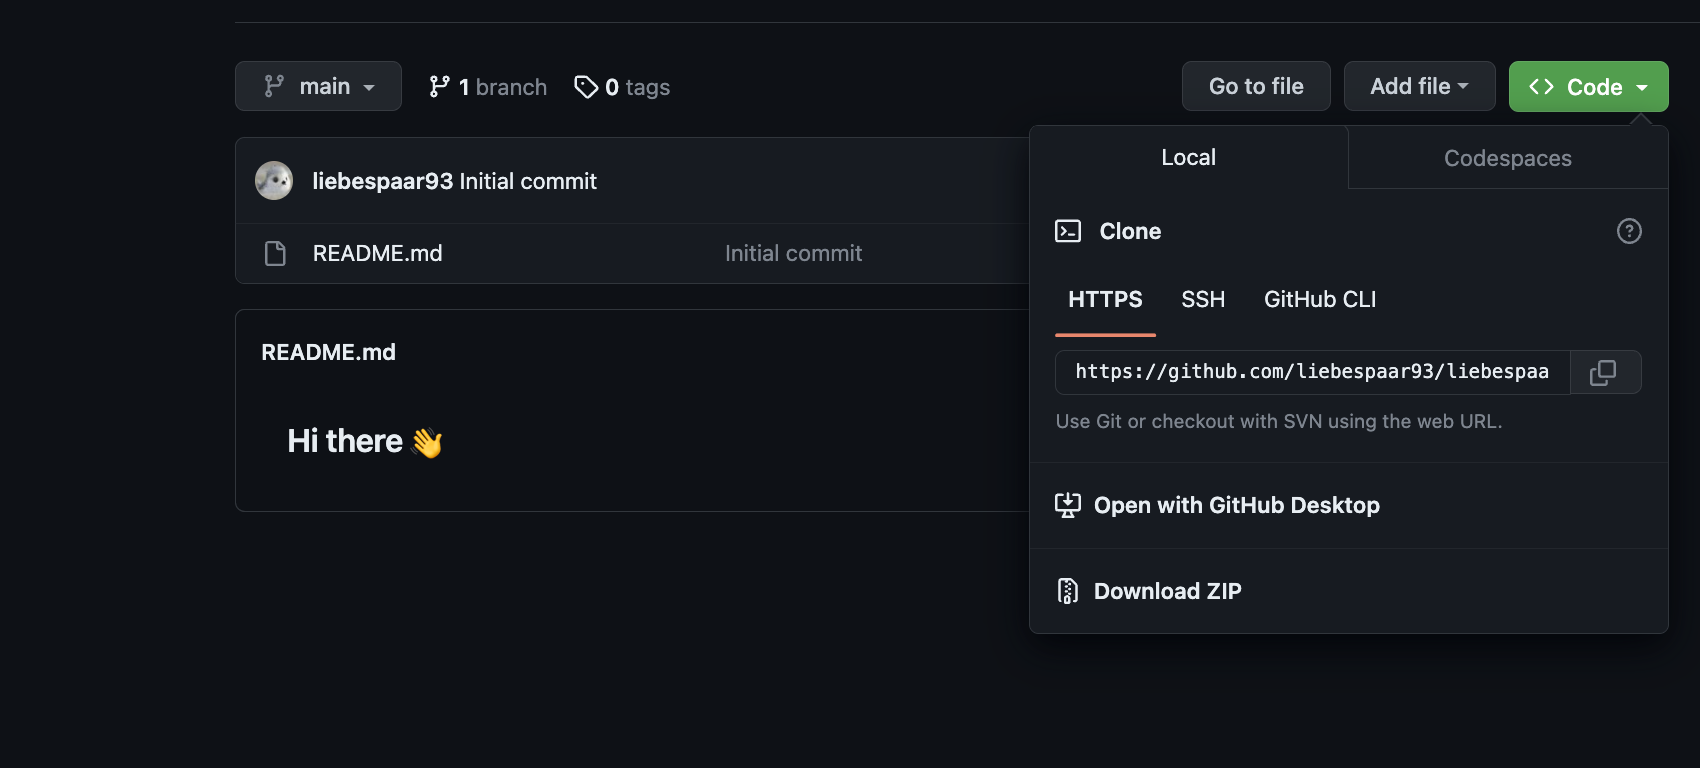Viewport: 1700px width, 768px height.
Task: Click the tag icon beside 0 tags
Action: coord(586,87)
